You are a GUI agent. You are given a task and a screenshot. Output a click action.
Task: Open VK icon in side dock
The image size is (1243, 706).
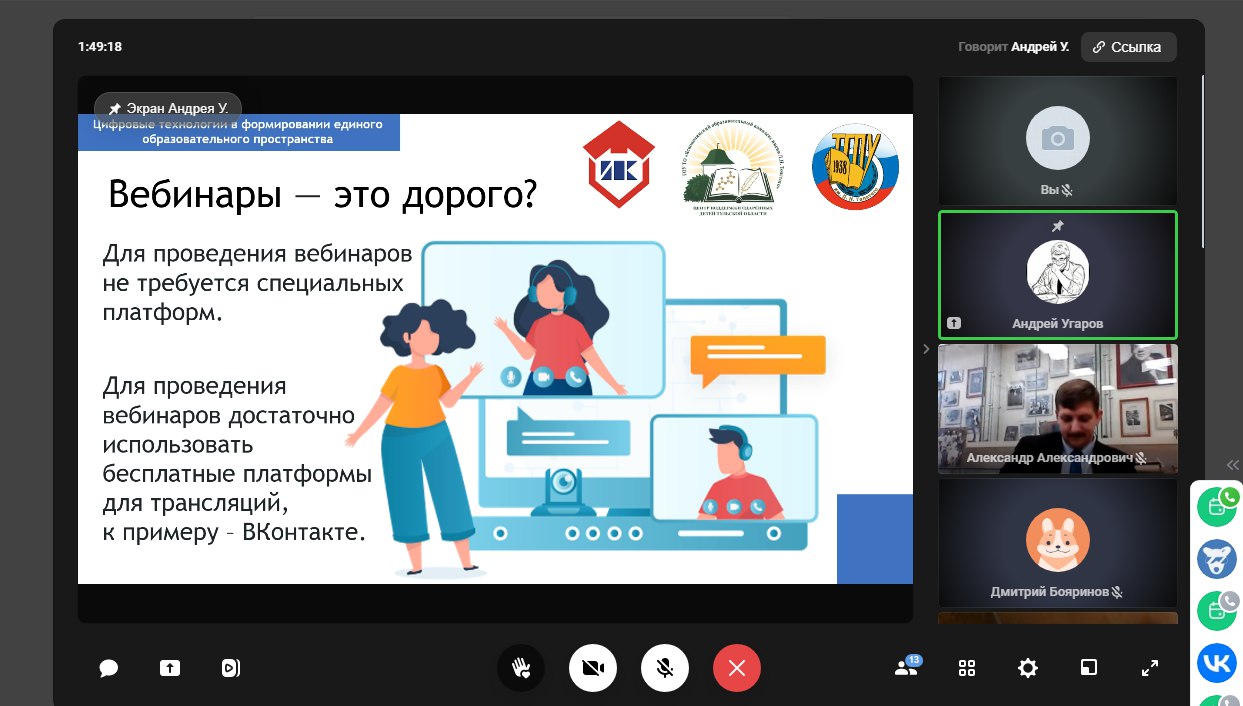click(1216, 662)
